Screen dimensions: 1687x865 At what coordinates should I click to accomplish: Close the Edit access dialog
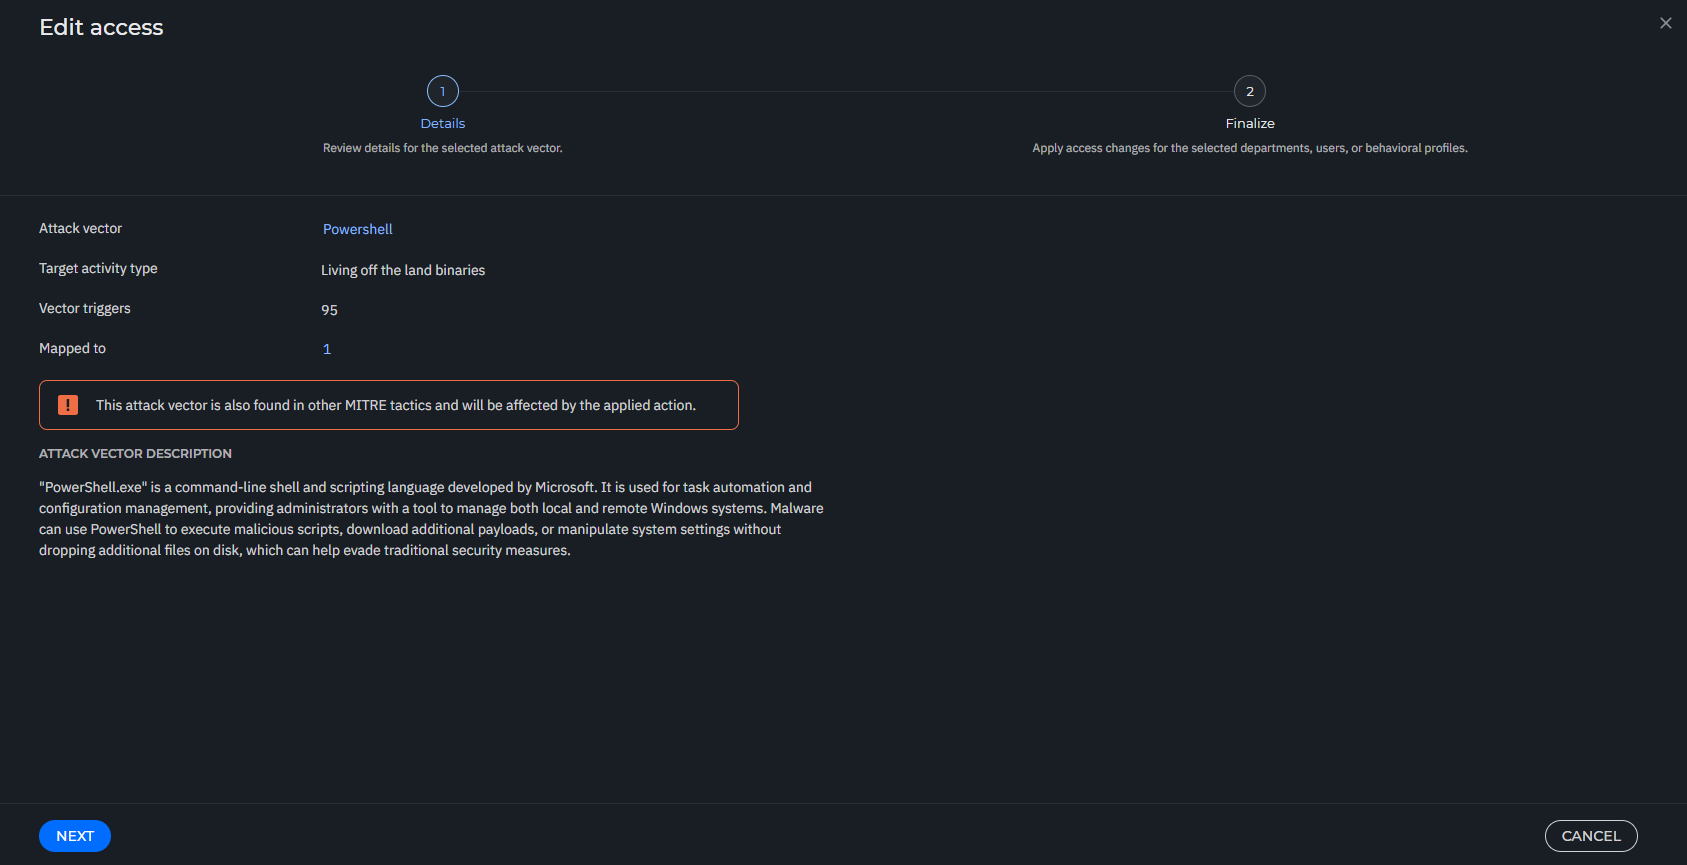(x=1665, y=23)
